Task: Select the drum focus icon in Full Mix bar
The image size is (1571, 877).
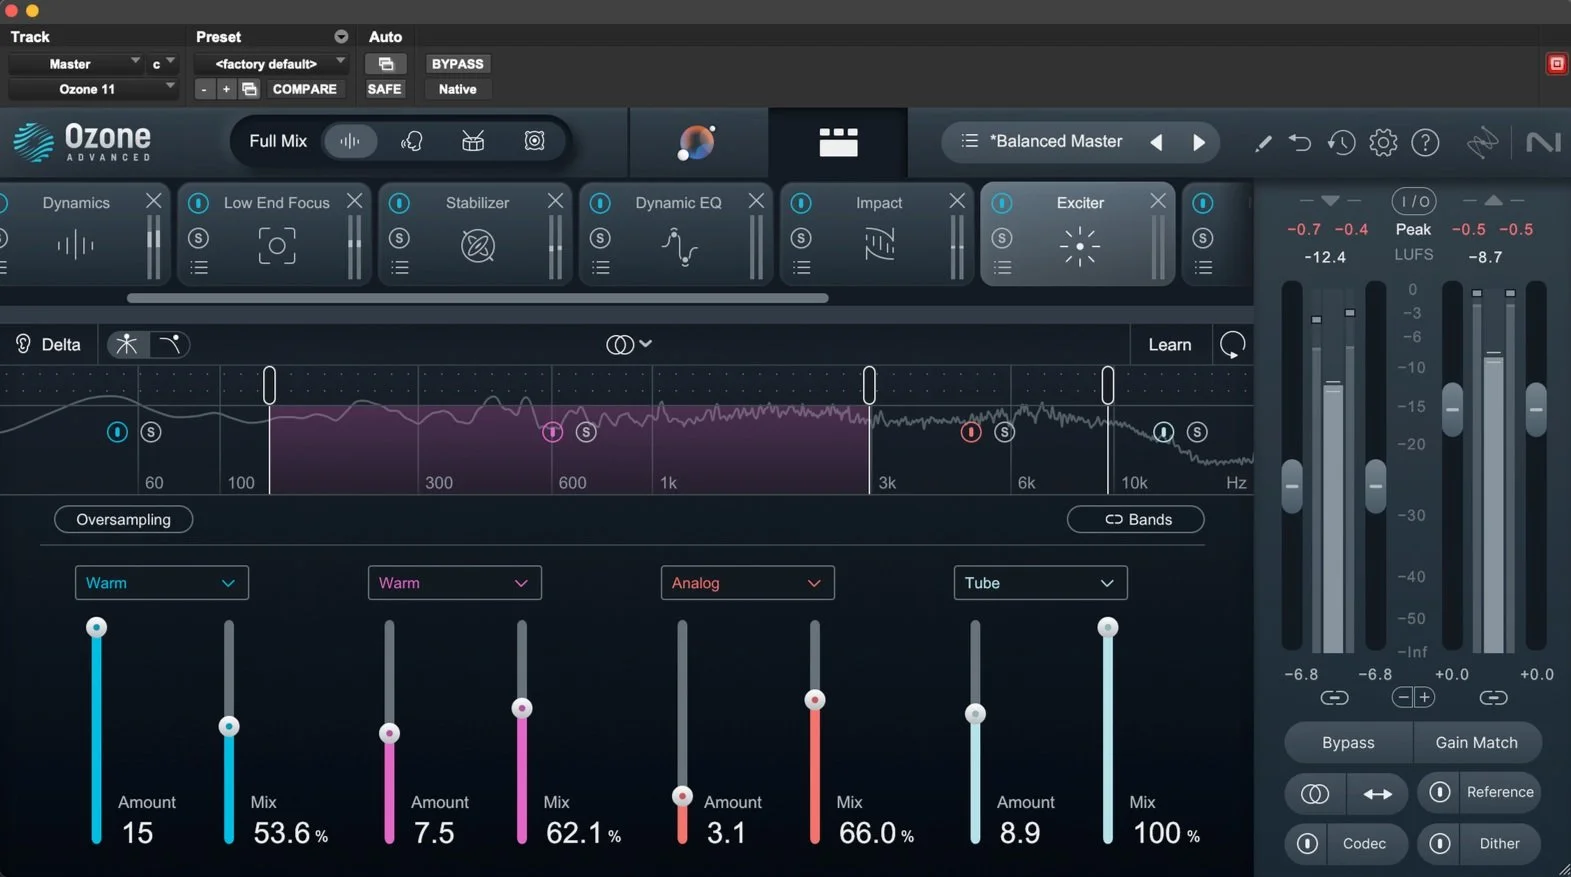Action: coord(473,141)
